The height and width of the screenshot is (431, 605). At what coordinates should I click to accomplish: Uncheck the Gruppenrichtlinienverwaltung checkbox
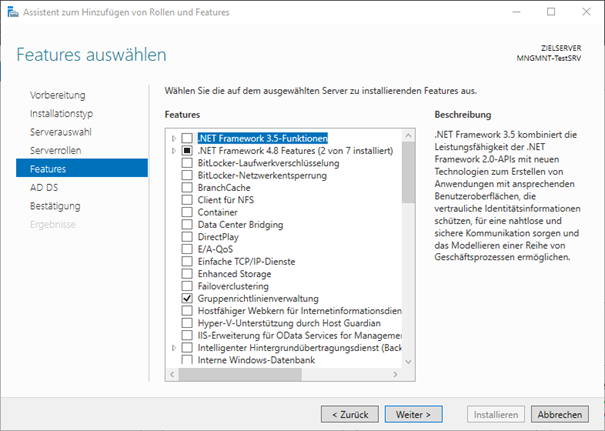(187, 298)
